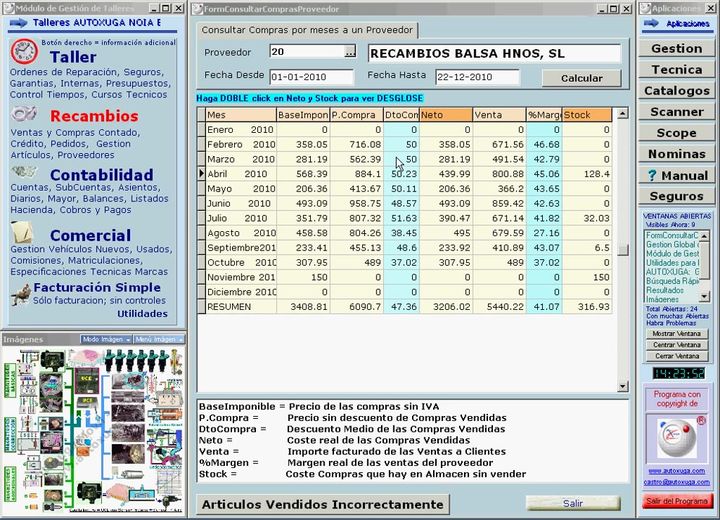The width and height of the screenshot is (720, 520).
Task: Click the Venta column header
Action: 500,115
